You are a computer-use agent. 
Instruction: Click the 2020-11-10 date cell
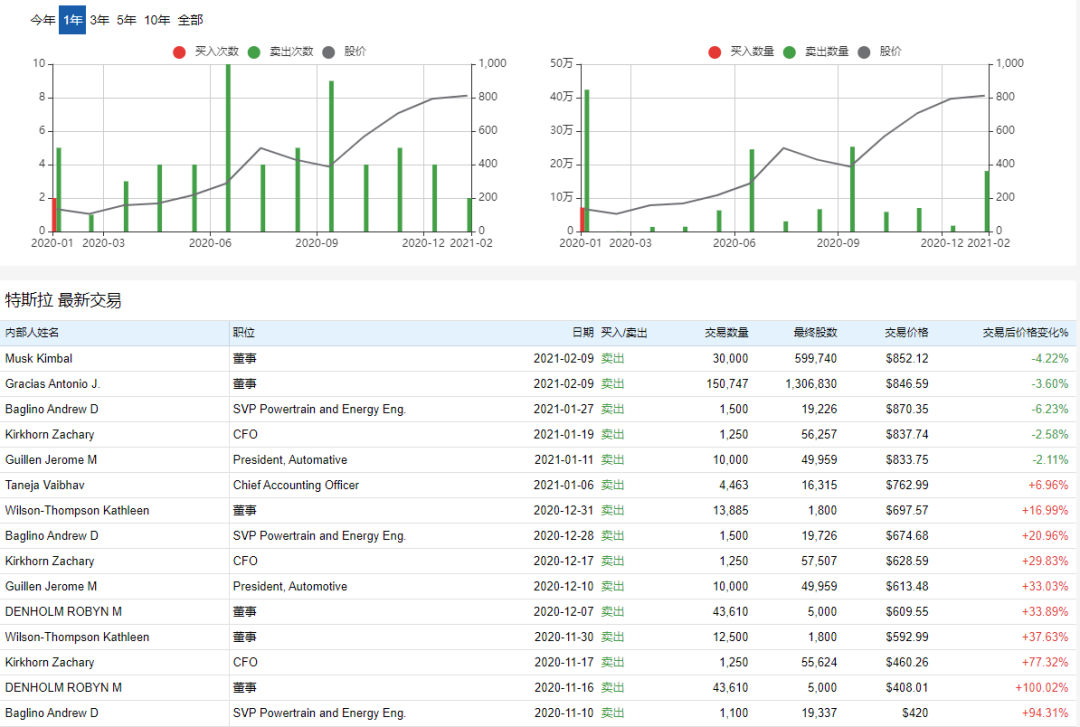click(x=563, y=713)
